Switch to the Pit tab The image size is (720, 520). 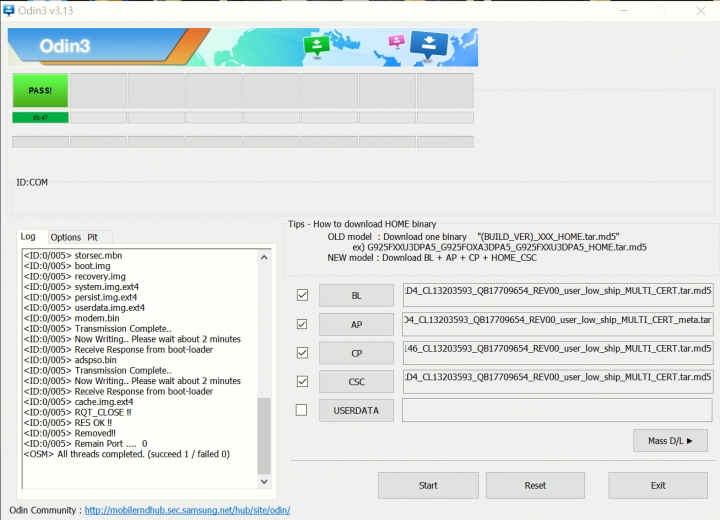pyautogui.click(x=92, y=237)
